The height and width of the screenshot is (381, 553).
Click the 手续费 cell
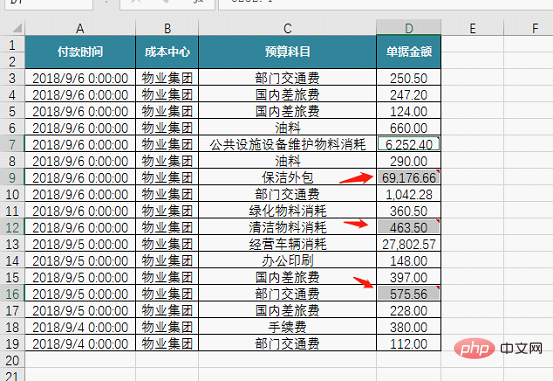click(x=287, y=327)
